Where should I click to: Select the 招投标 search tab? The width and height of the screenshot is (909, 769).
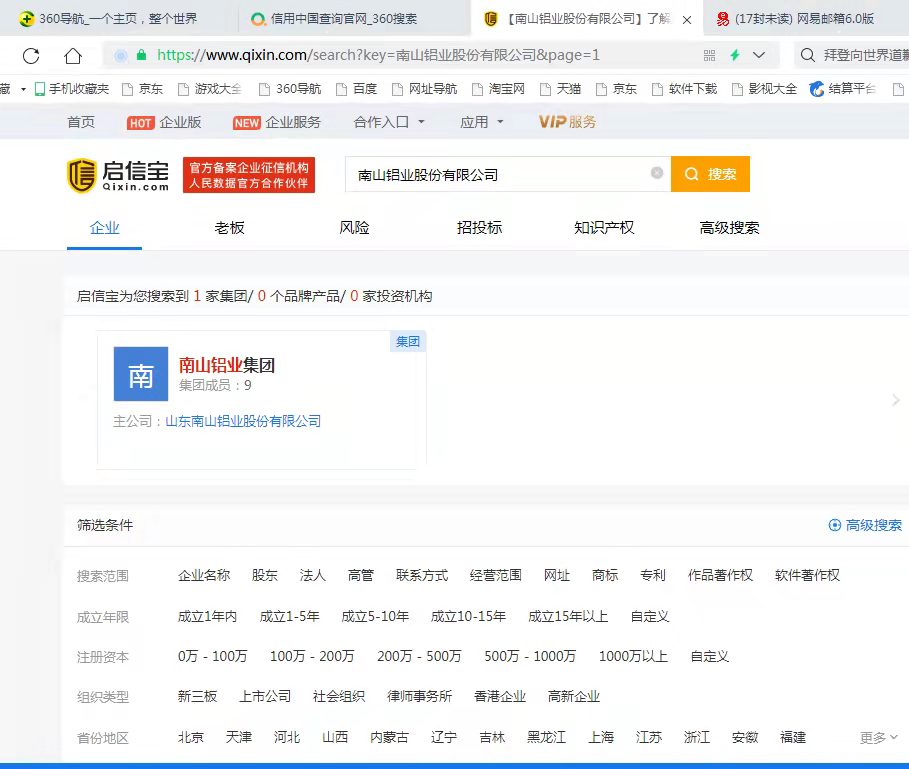click(479, 228)
